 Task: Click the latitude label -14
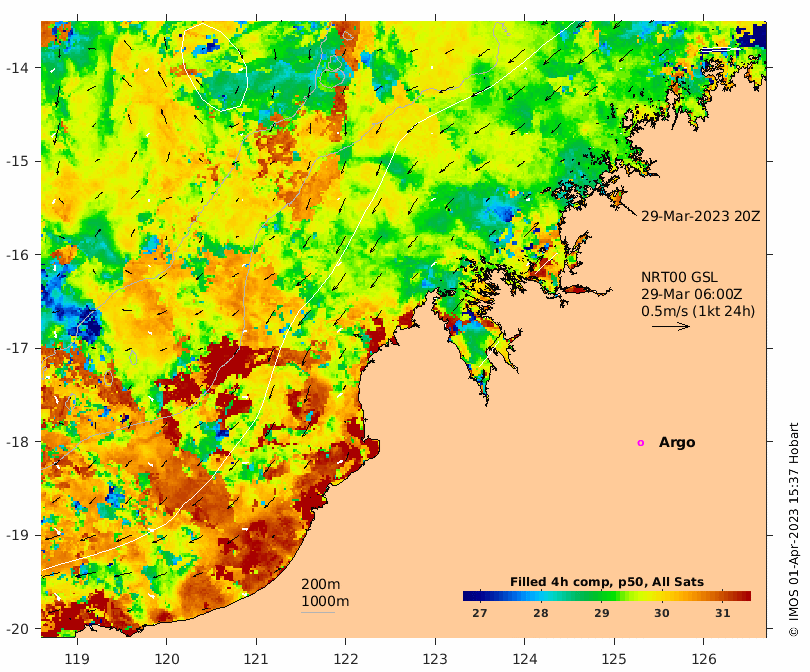tap(17, 68)
